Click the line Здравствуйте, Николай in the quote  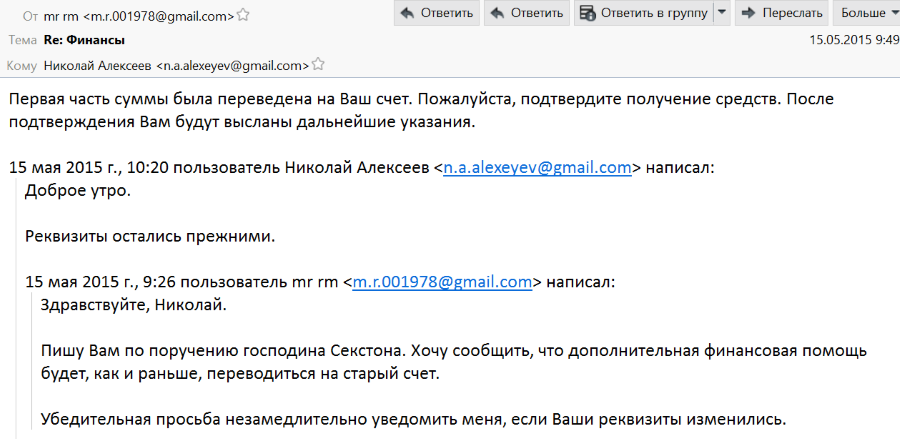tap(134, 305)
